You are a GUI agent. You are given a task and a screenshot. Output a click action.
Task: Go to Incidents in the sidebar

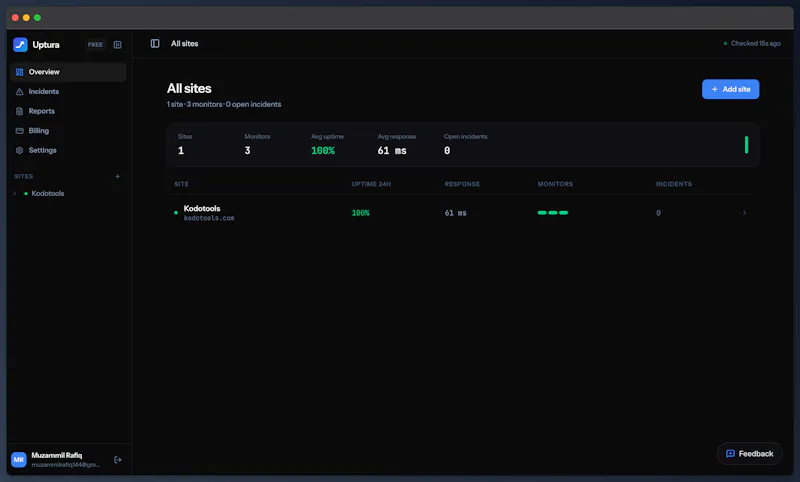[x=68, y=92]
